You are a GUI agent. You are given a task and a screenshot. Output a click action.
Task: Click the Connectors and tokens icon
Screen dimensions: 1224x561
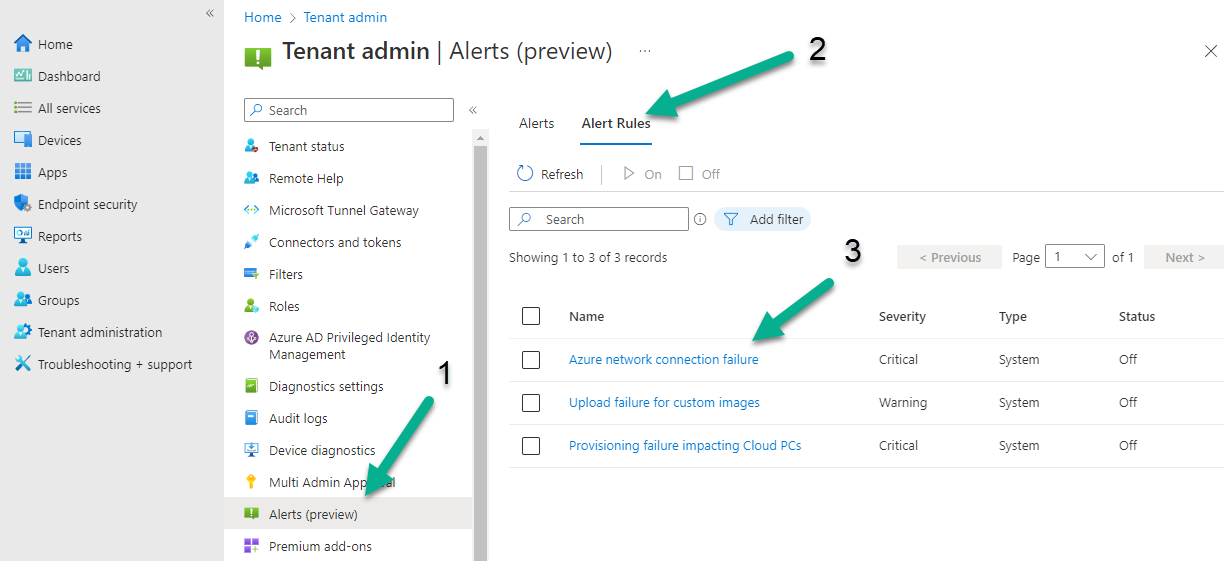pyautogui.click(x=251, y=242)
